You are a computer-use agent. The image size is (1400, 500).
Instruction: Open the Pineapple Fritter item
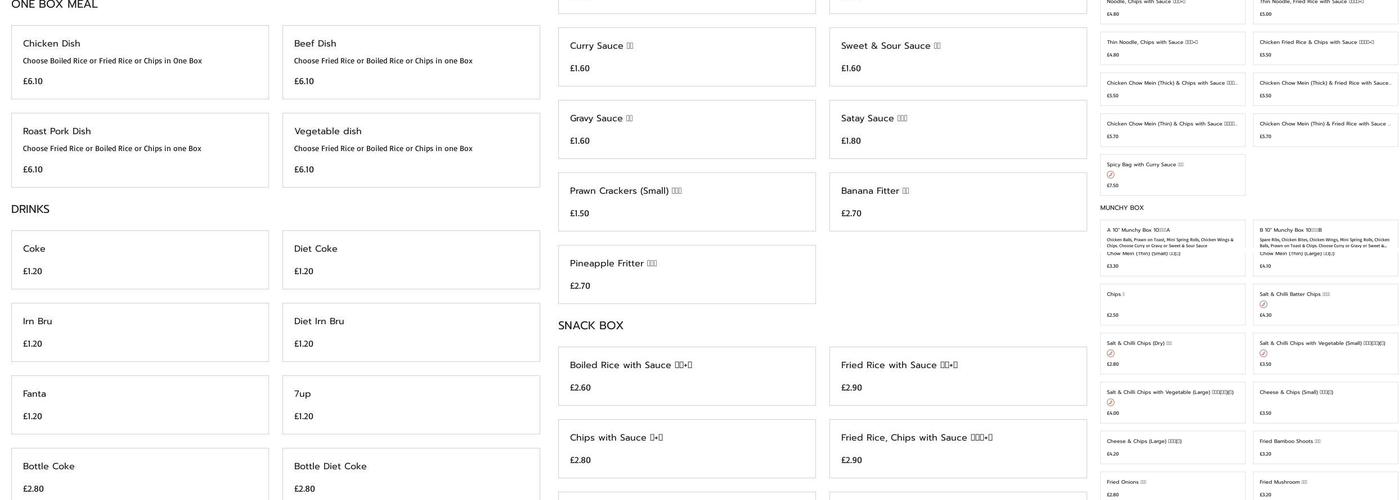687,274
